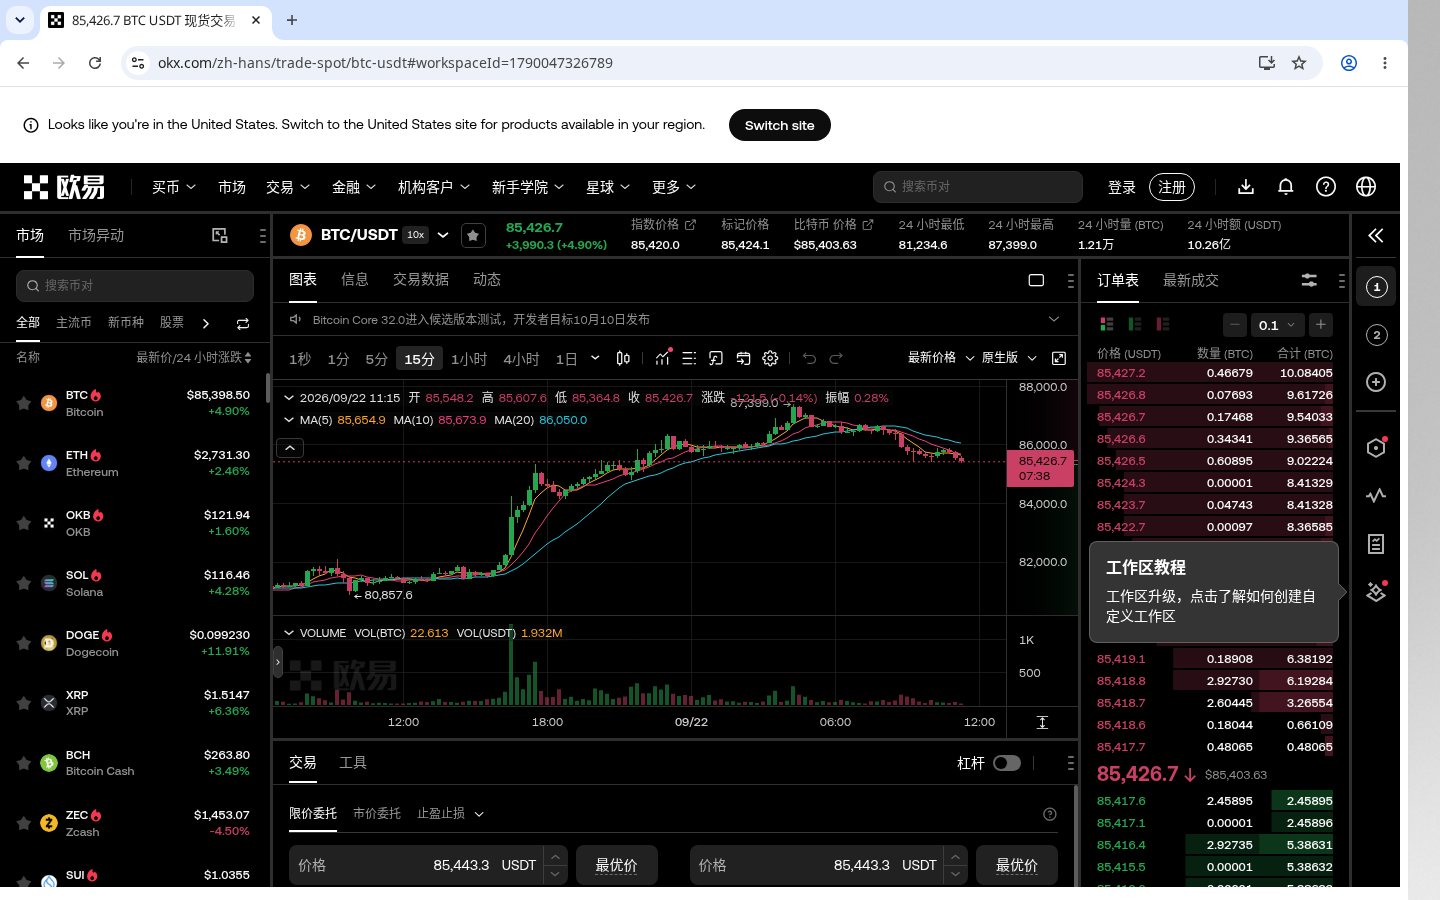This screenshot has width=1440, height=900.
Task: Redo chart action
Action: [x=836, y=358]
